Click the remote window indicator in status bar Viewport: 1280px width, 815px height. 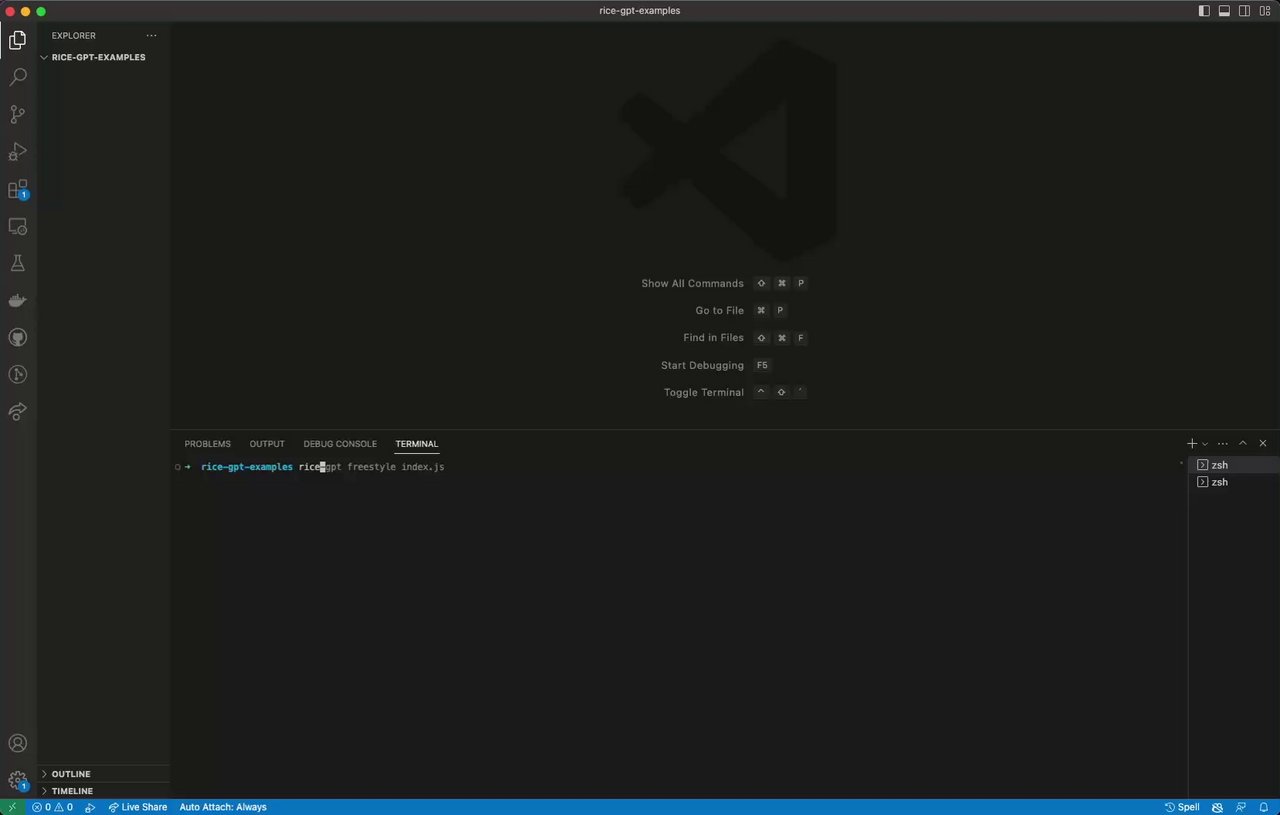pyautogui.click(x=12, y=807)
